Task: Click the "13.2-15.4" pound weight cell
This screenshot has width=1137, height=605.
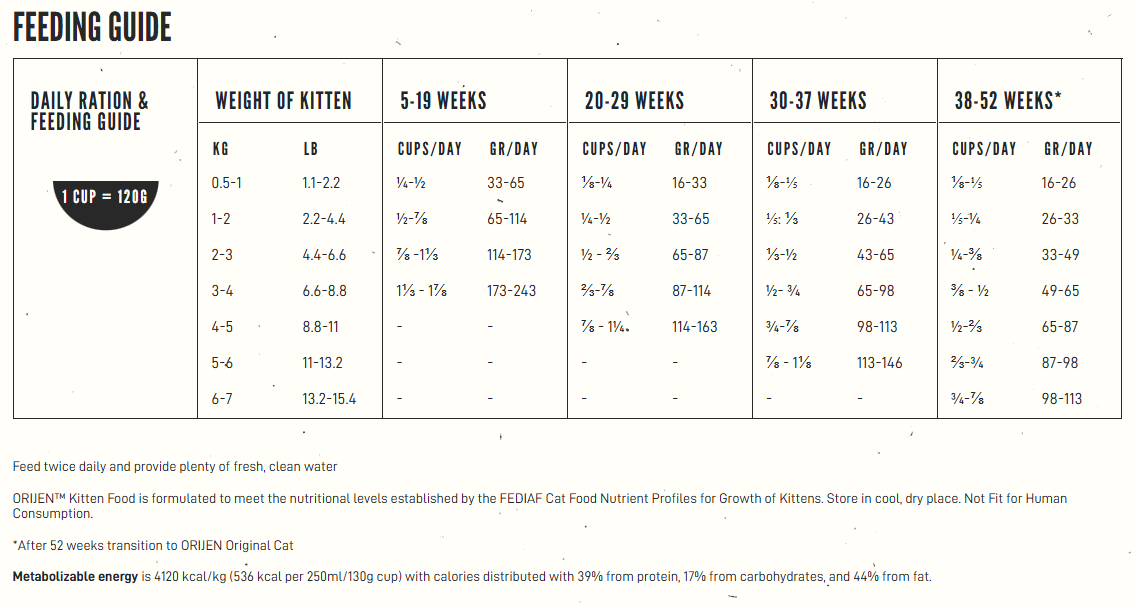Action: pos(329,399)
